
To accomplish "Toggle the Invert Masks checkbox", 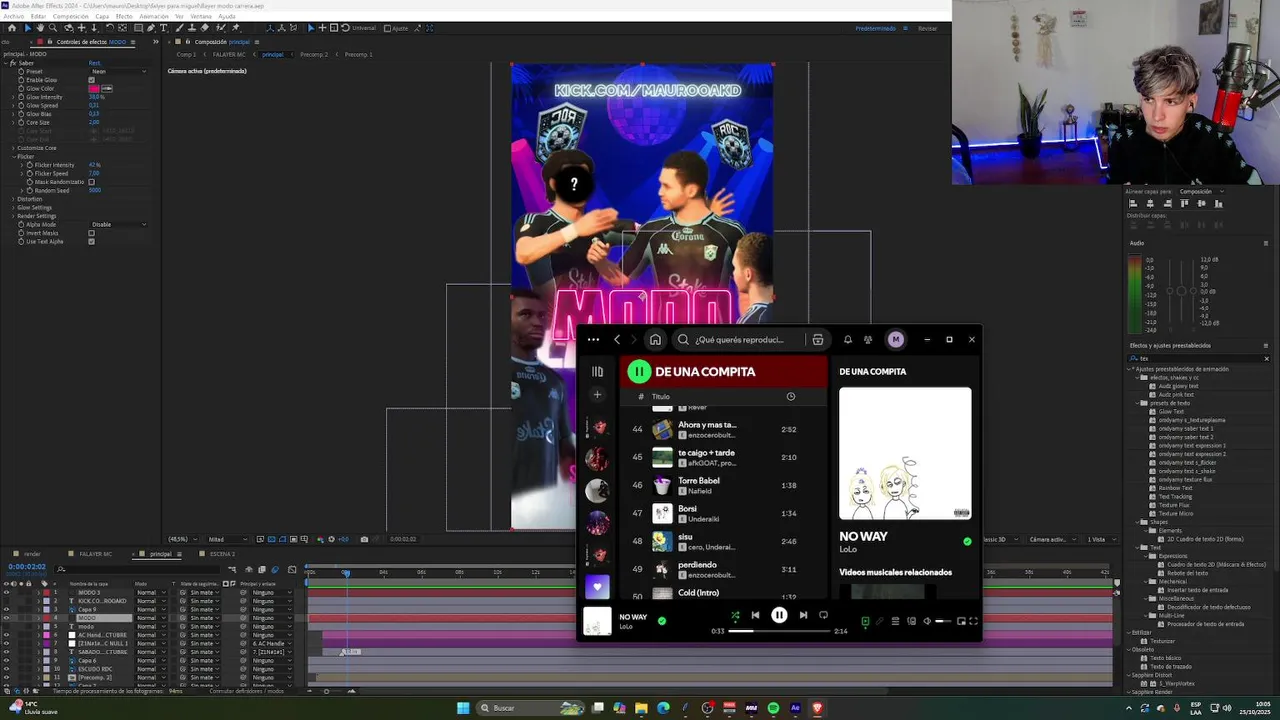I will (x=91, y=233).
